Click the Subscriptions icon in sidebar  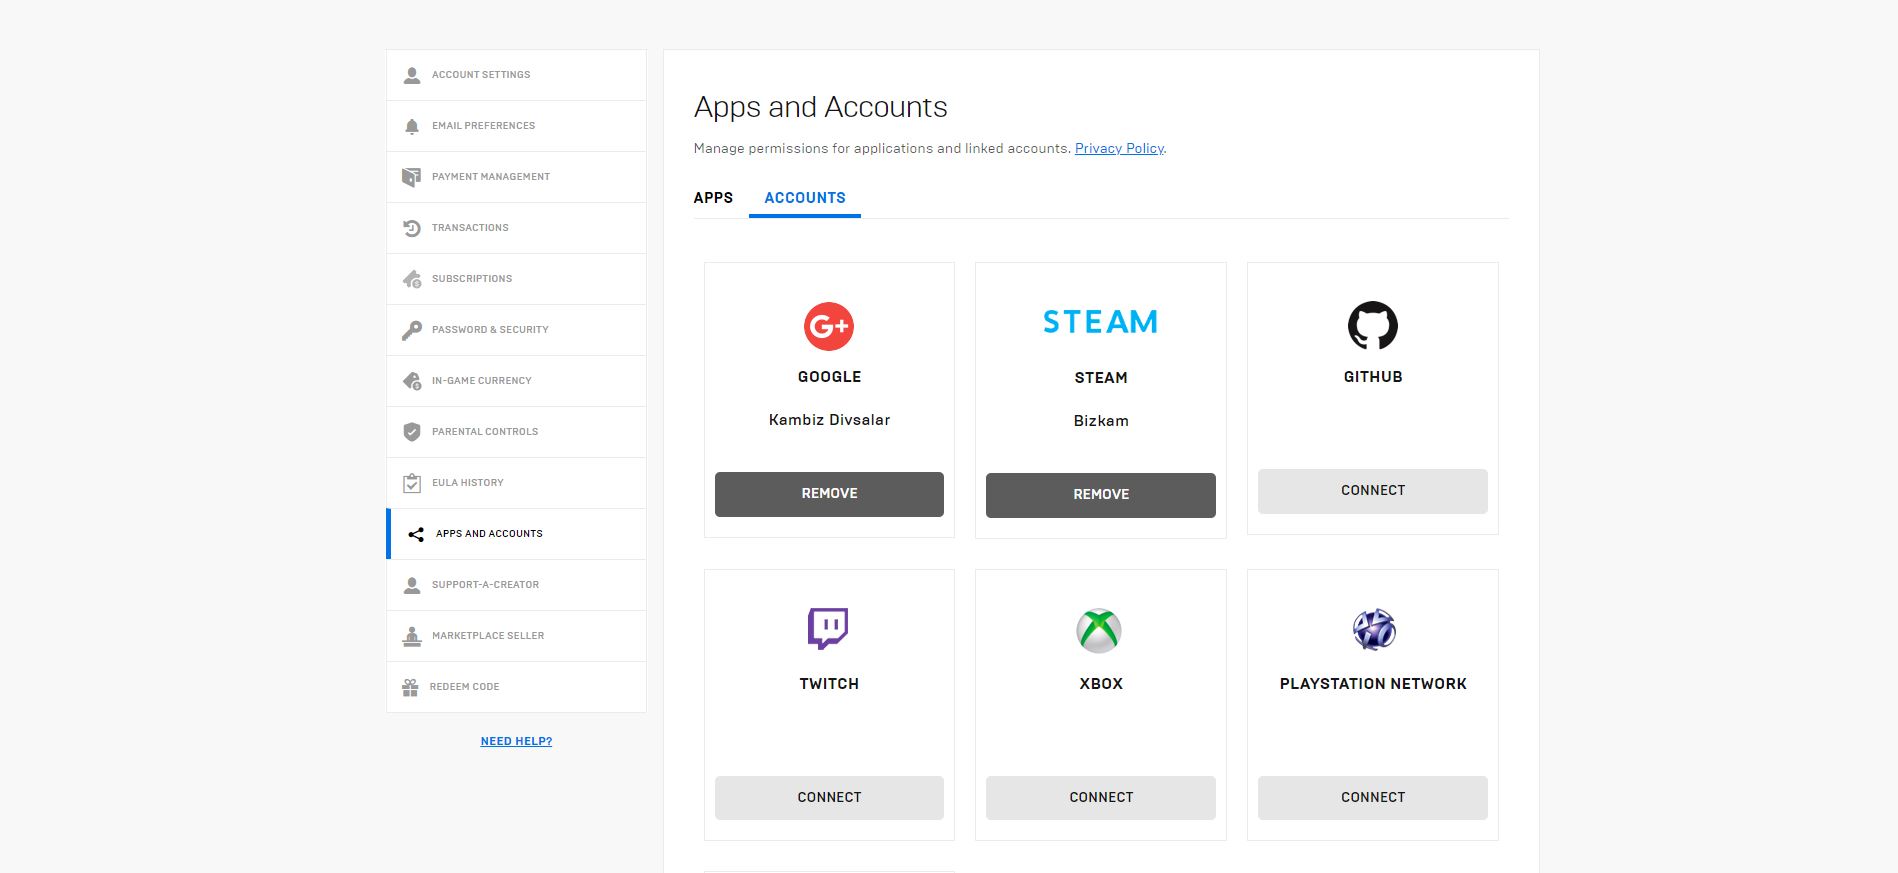point(412,279)
